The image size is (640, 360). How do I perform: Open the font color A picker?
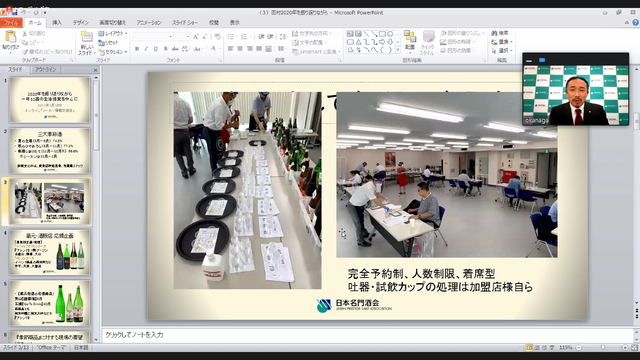pos(214,49)
